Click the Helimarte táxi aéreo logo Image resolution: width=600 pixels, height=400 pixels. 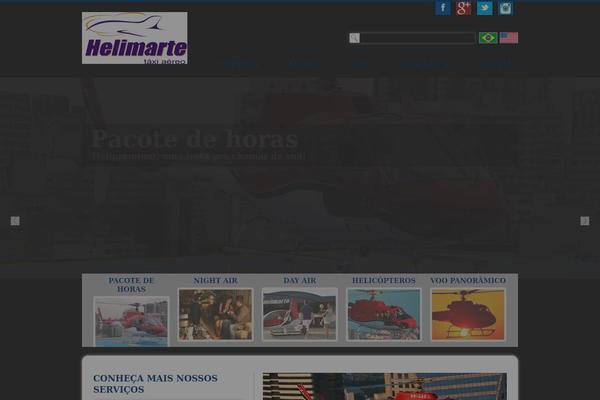[x=135, y=38]
